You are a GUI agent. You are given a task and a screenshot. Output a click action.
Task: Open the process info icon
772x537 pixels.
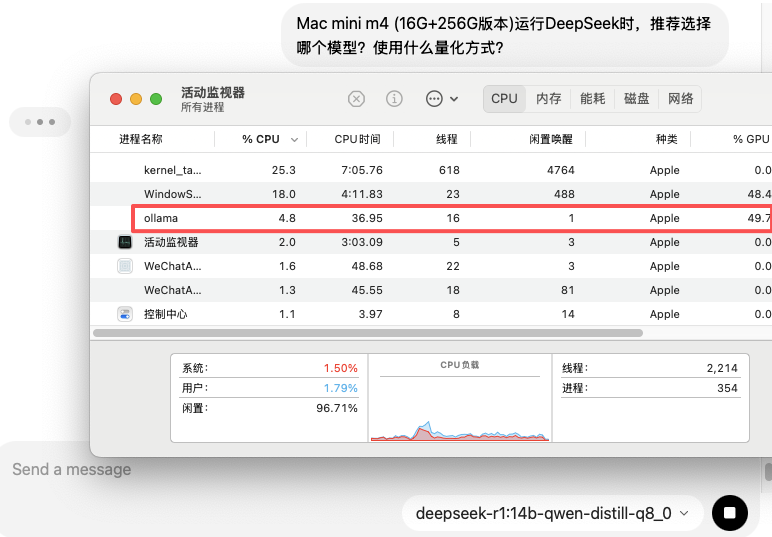click(394, 99)
